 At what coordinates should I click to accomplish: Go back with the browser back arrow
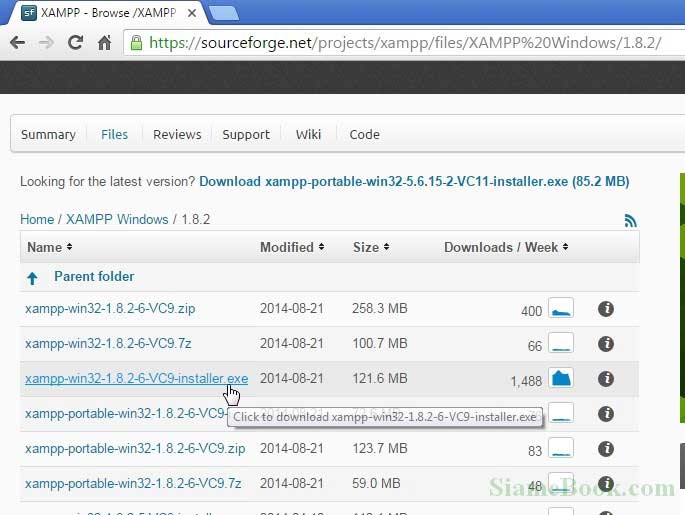click(x=17, y=43)
